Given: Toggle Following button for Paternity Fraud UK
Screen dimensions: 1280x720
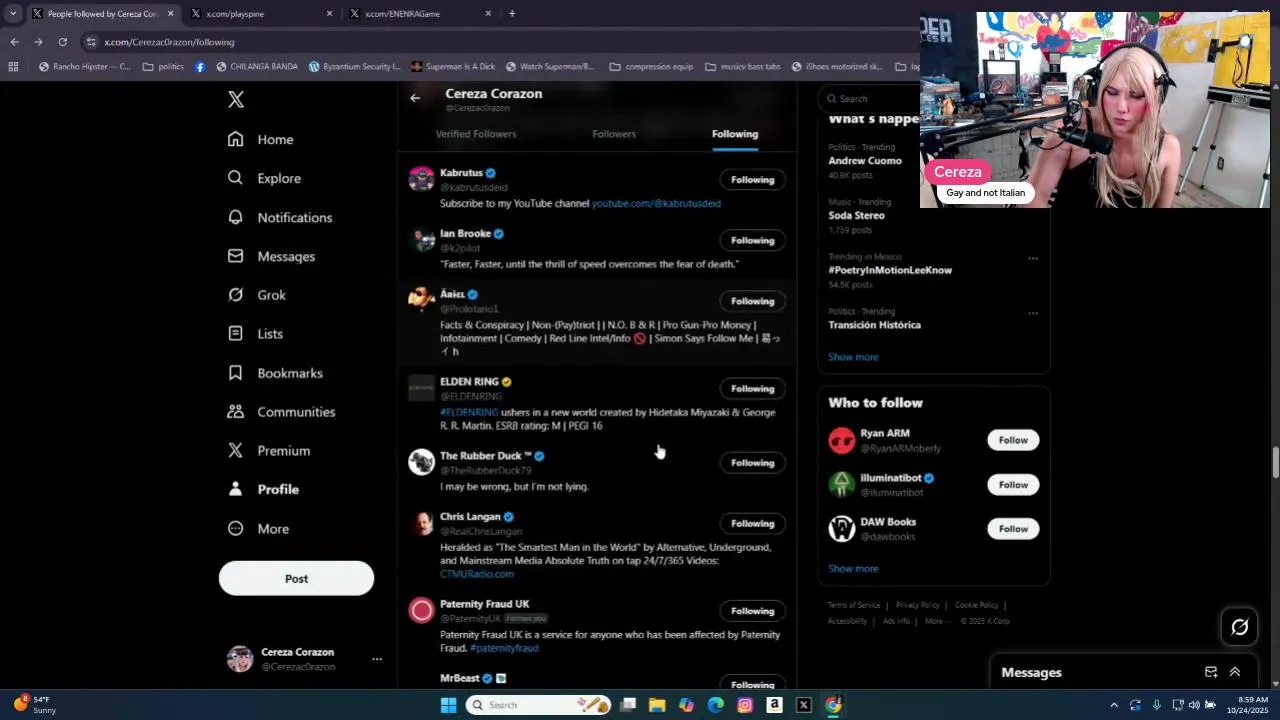Looking at the screenshot, I should [x=752, y=611].
